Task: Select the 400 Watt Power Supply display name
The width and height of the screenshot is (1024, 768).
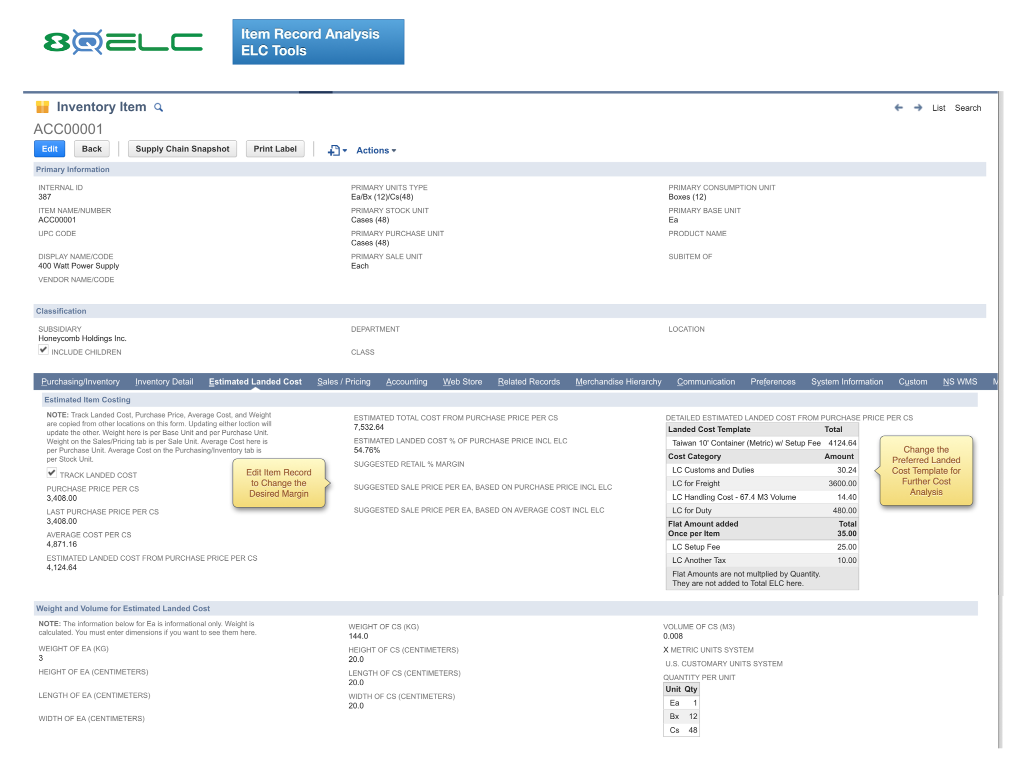Action: 78,266
